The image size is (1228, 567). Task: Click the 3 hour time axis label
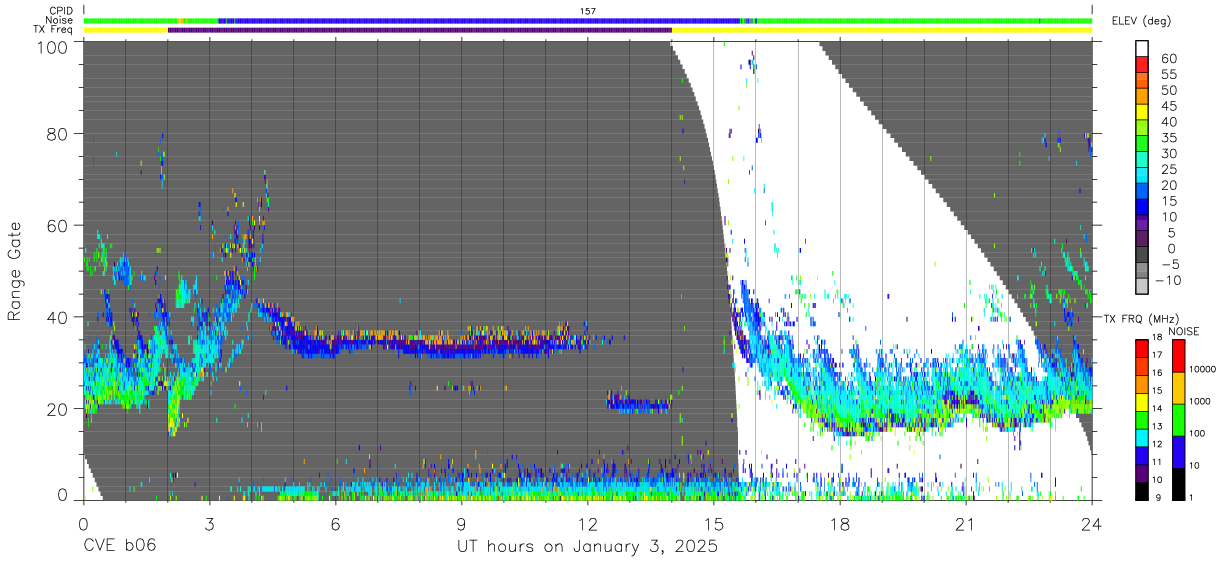210,525
